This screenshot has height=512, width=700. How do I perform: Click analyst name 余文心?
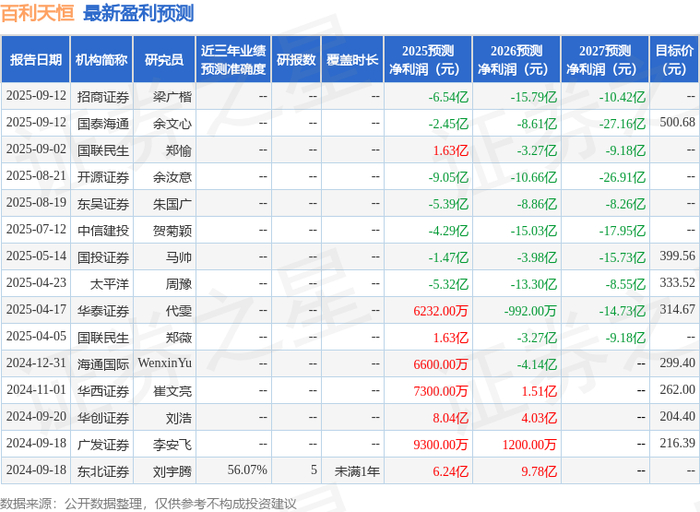[x=172, y=124]
